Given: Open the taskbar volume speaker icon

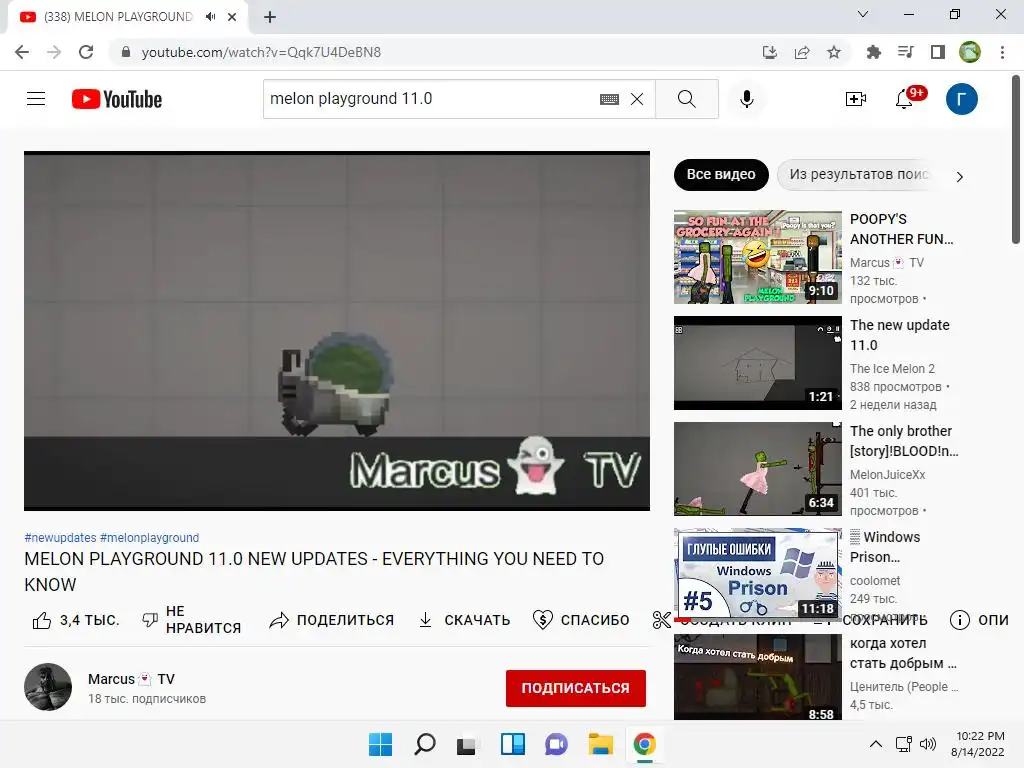Looking at the screenshot, I should tap(927, 744).
